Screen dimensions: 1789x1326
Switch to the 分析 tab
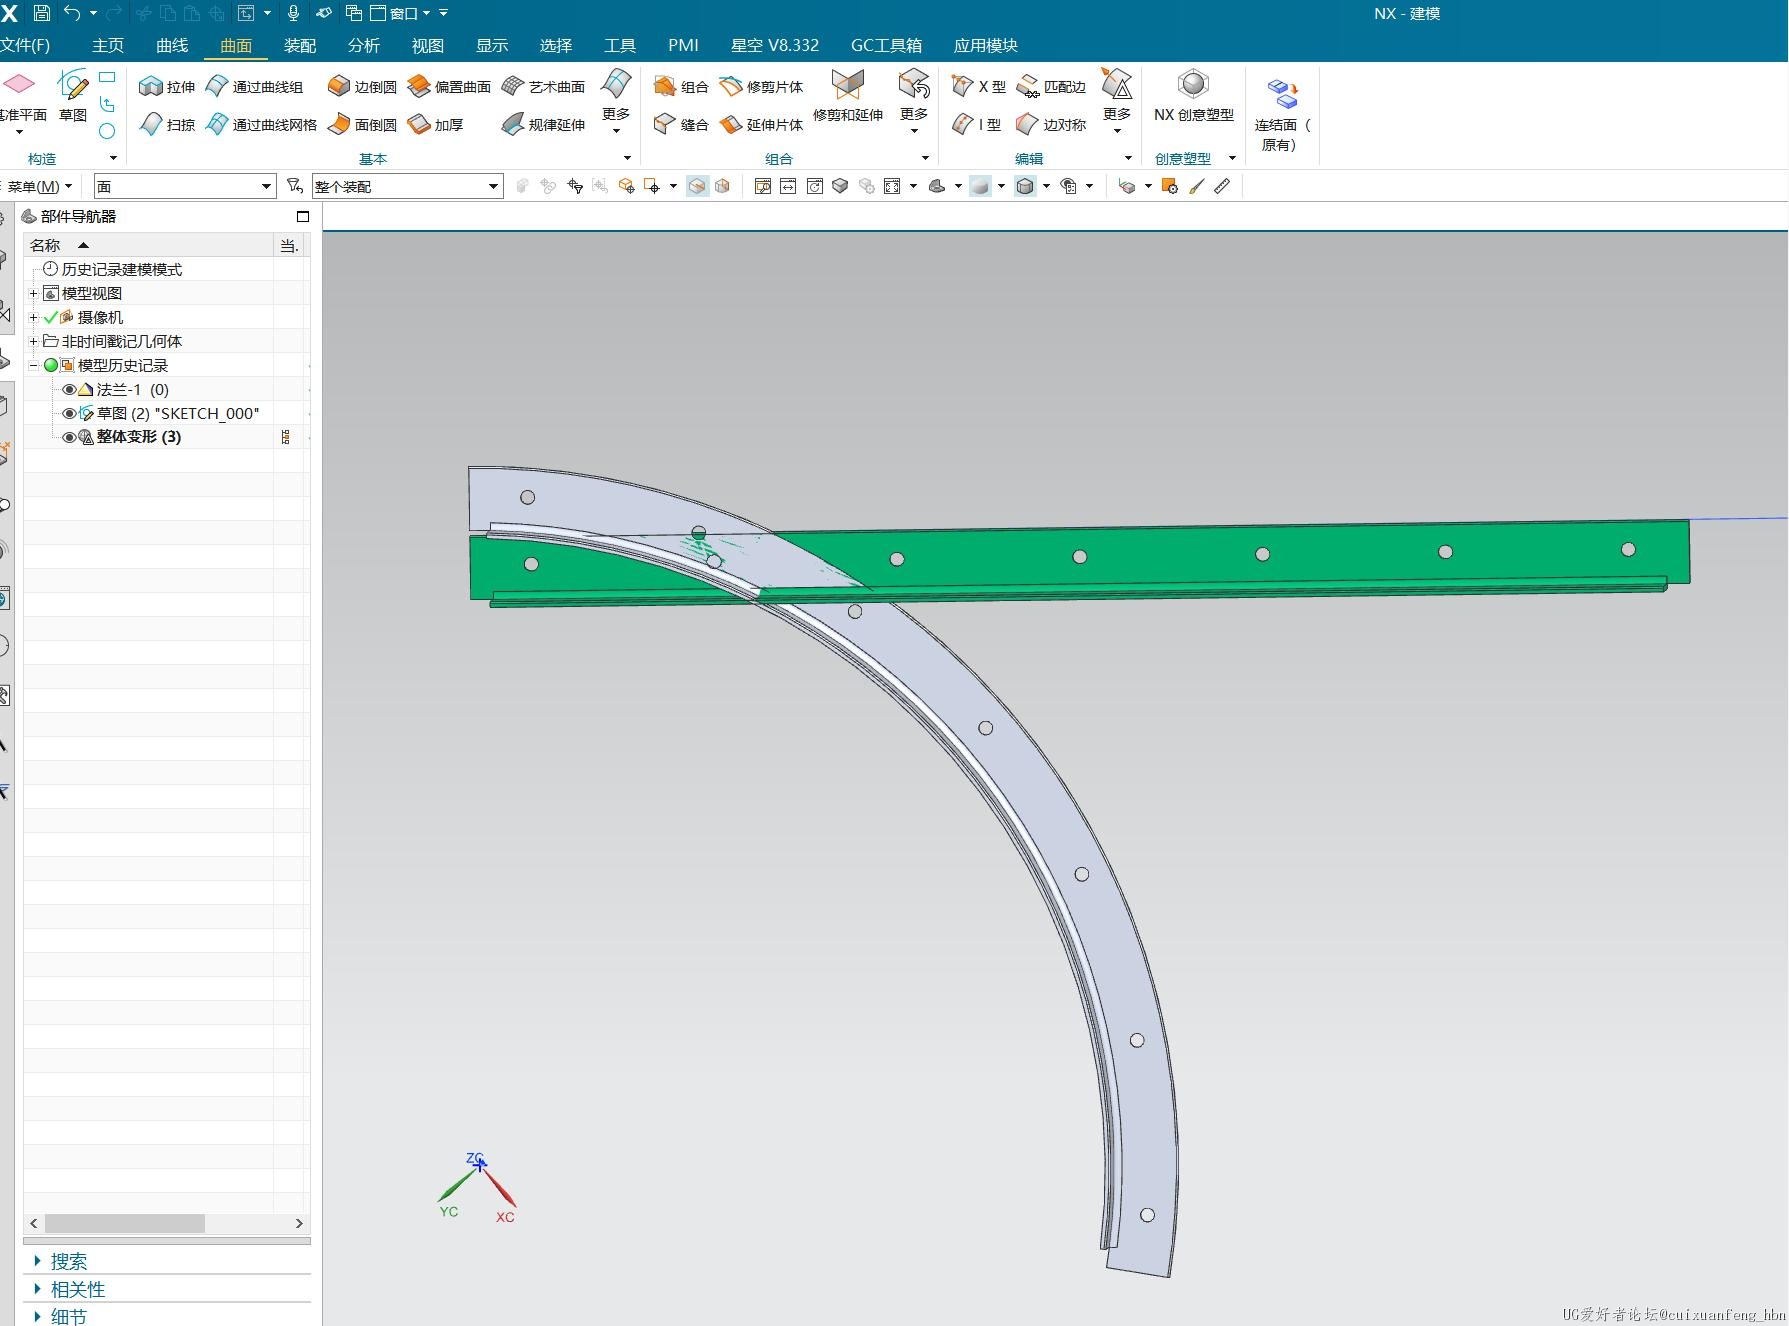[x=364, y=45]
